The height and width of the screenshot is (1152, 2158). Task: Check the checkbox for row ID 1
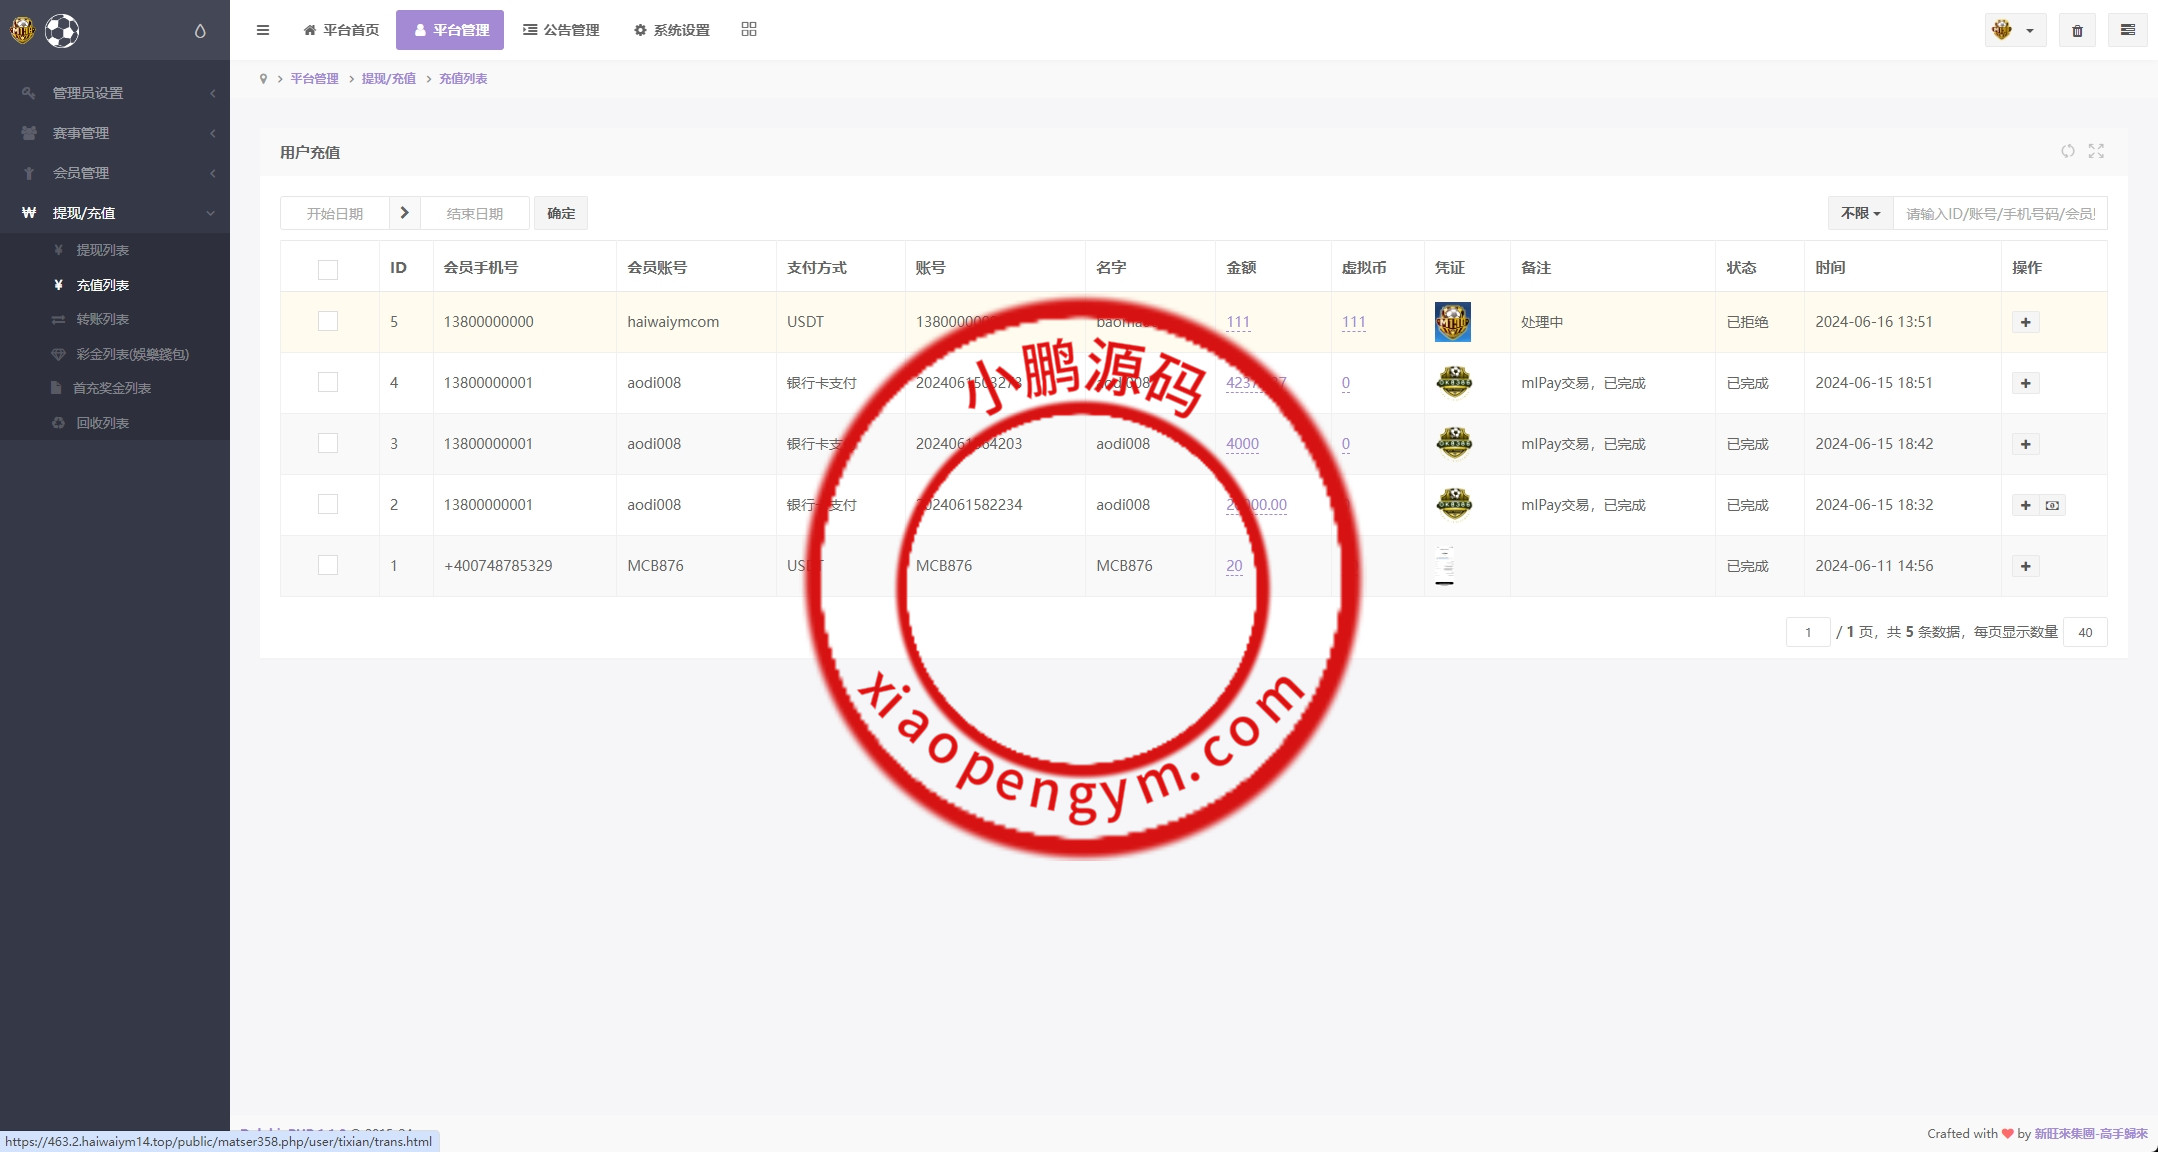(x=328, y=566)
